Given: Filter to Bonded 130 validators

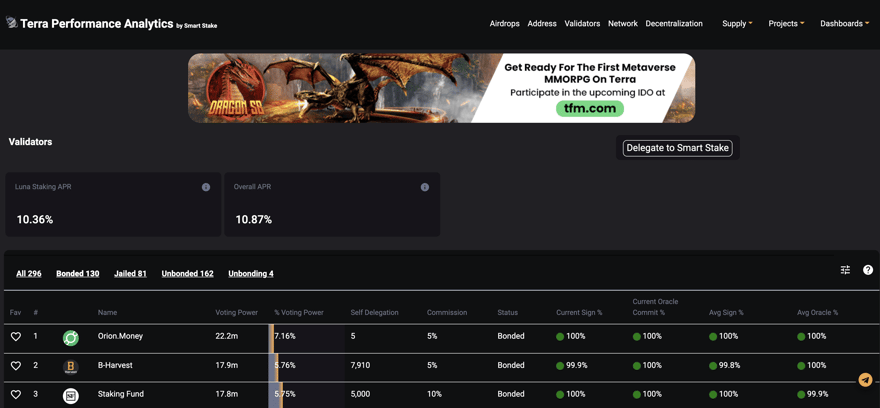Looking at the screenshot, I should (x=77, y=274).
